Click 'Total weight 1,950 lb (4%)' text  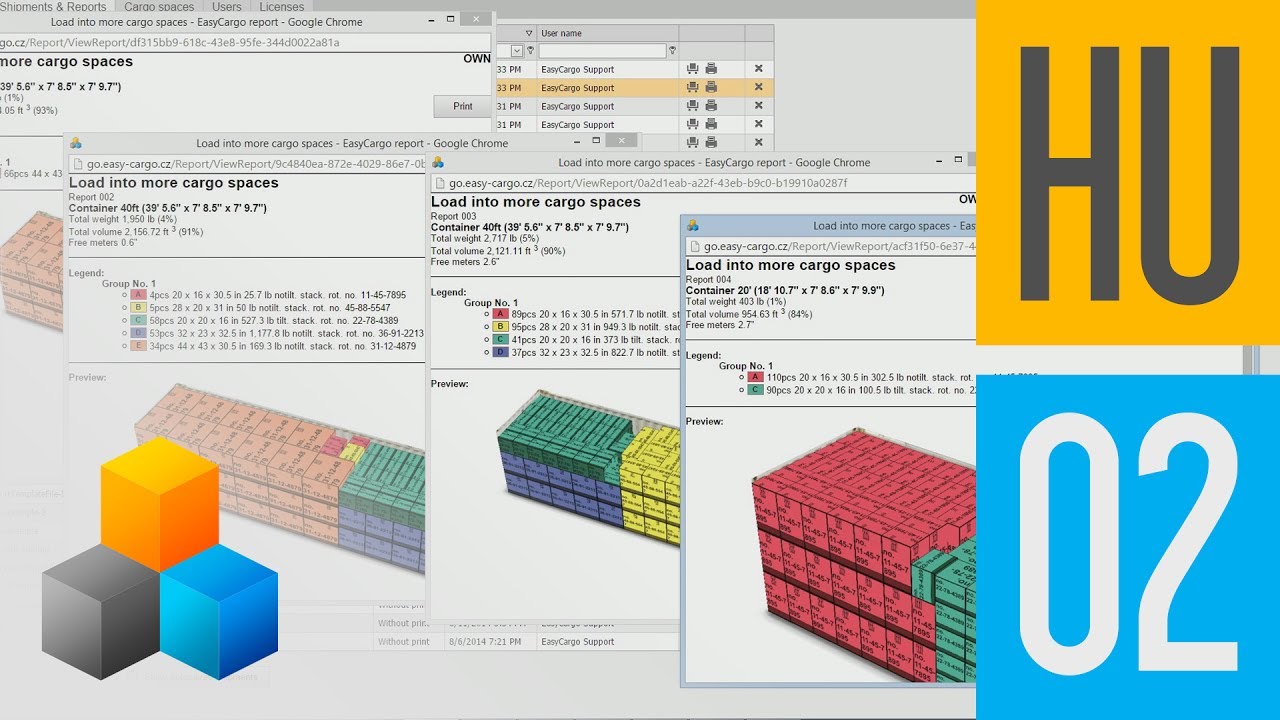click(123, 219)
